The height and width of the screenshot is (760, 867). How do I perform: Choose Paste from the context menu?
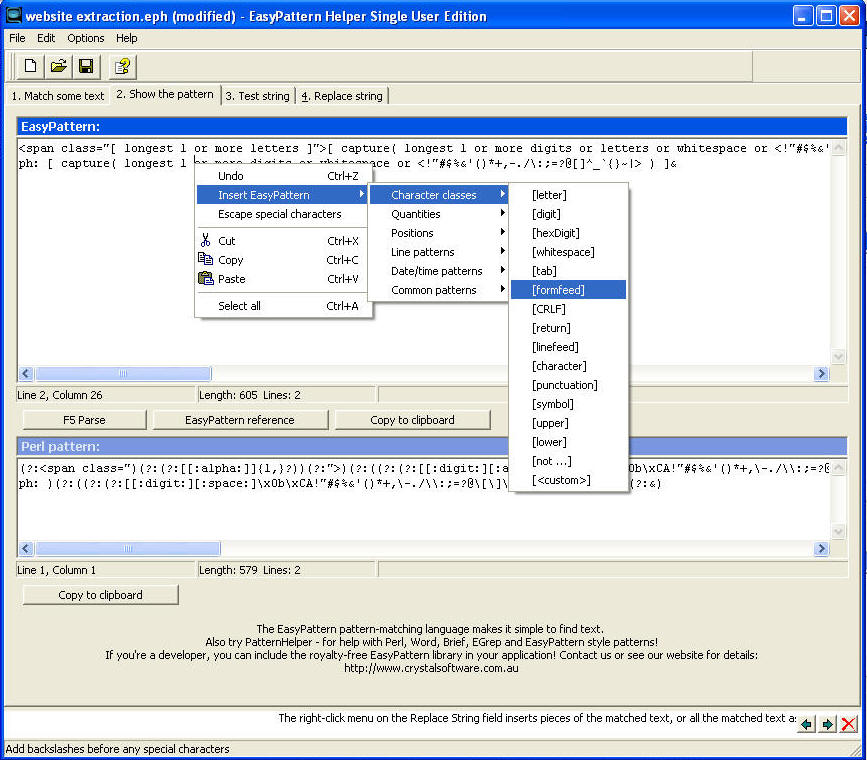[284, 279]
